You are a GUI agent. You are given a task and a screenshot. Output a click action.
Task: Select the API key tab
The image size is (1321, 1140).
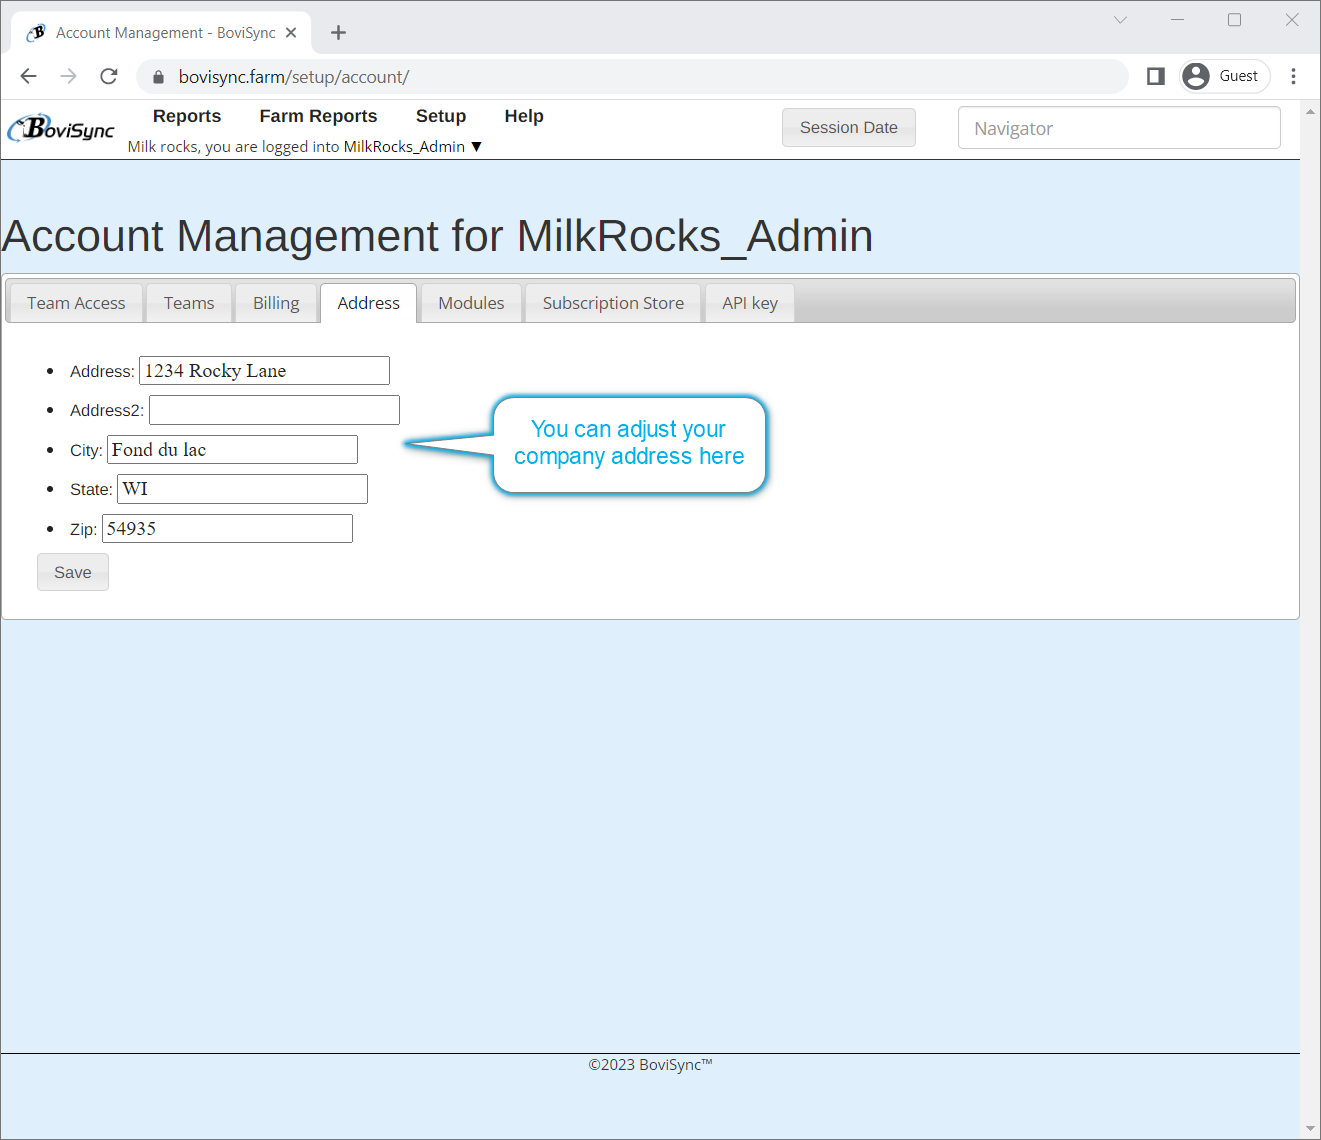(x=749, y=303)
